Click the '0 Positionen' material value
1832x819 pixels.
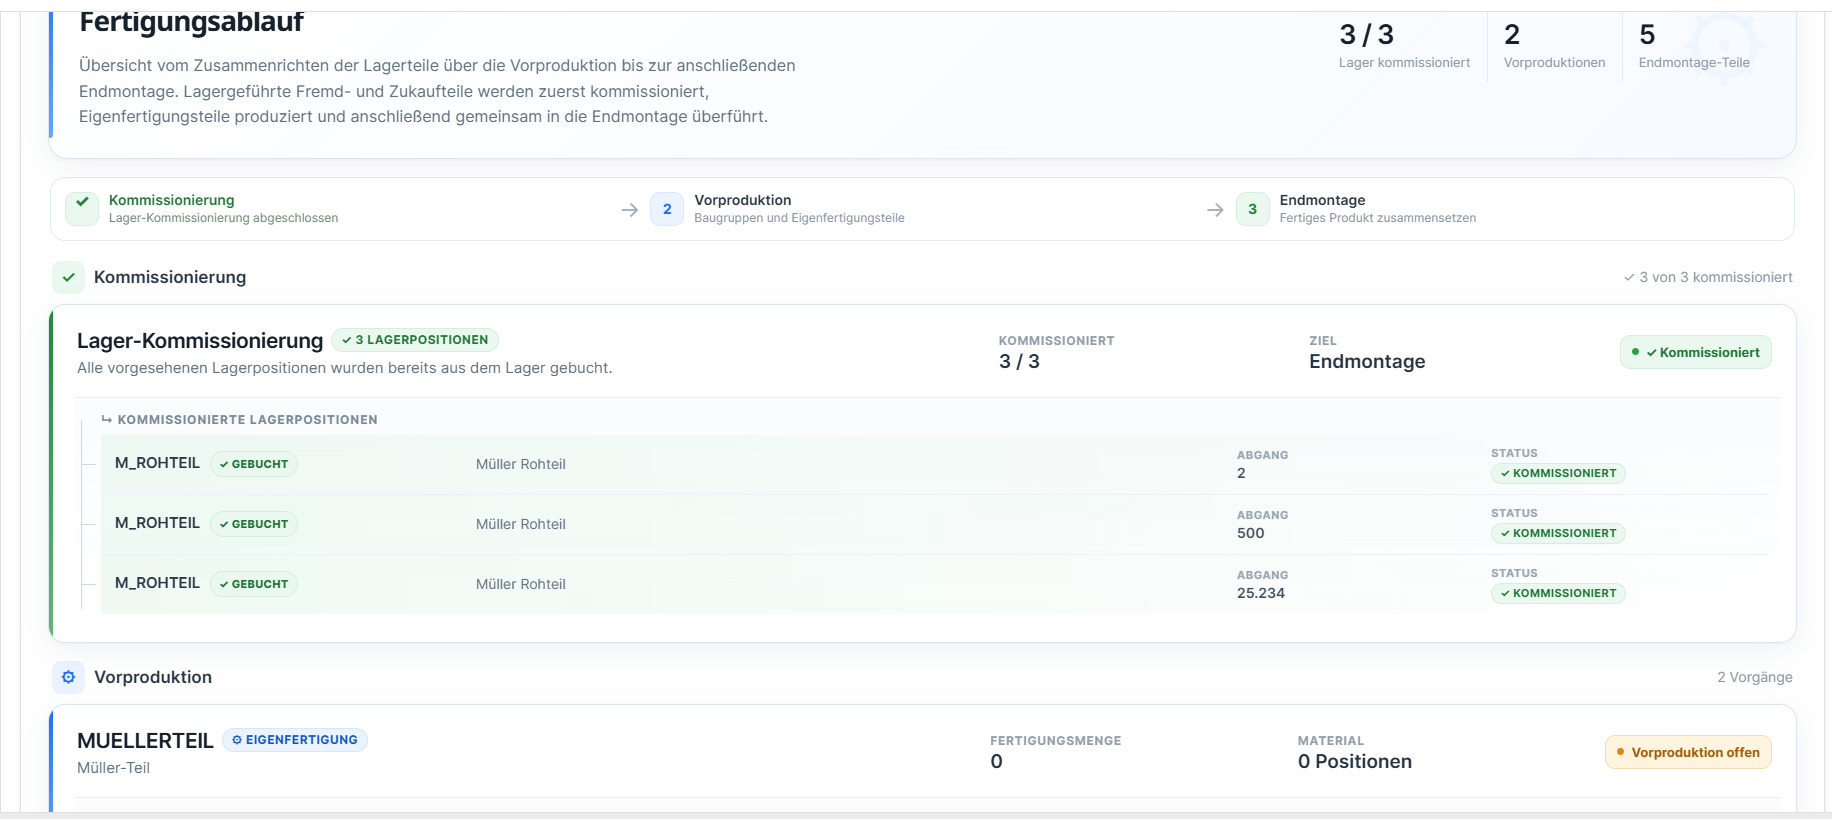click(1355, 762)
